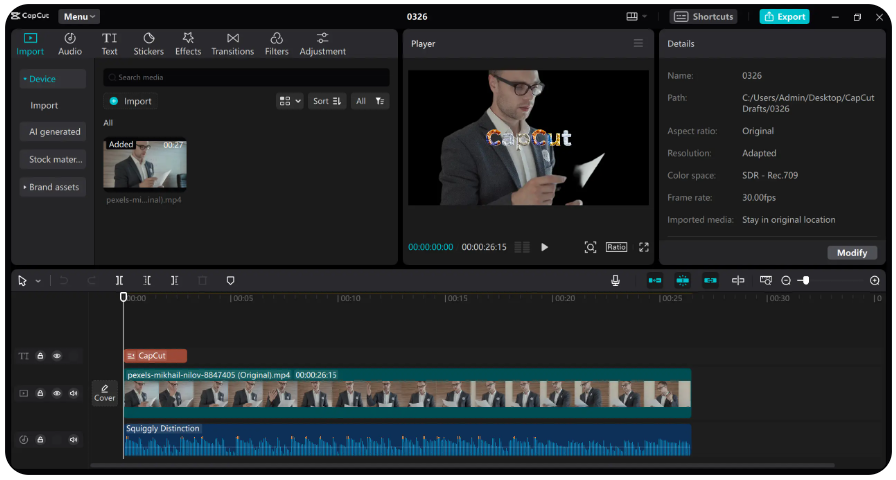Open the Stickers tab
Screen dimensions: 896x480
[149, 44]
